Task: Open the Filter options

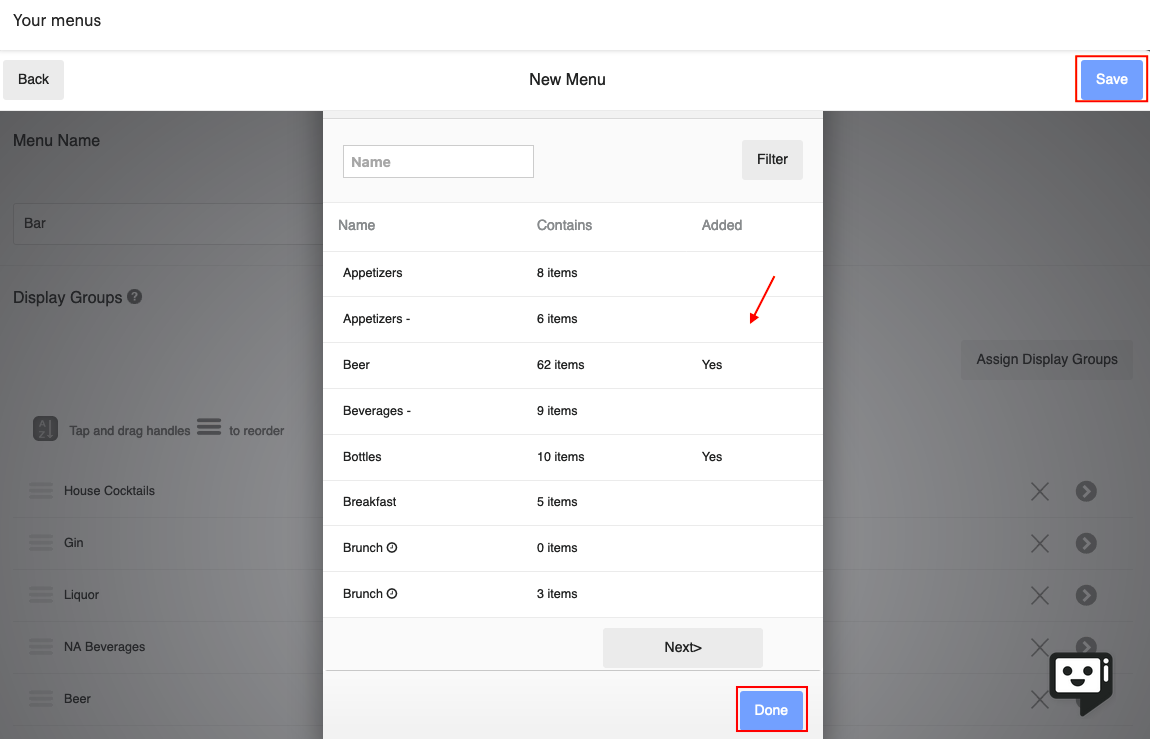Action: point(772,159)
